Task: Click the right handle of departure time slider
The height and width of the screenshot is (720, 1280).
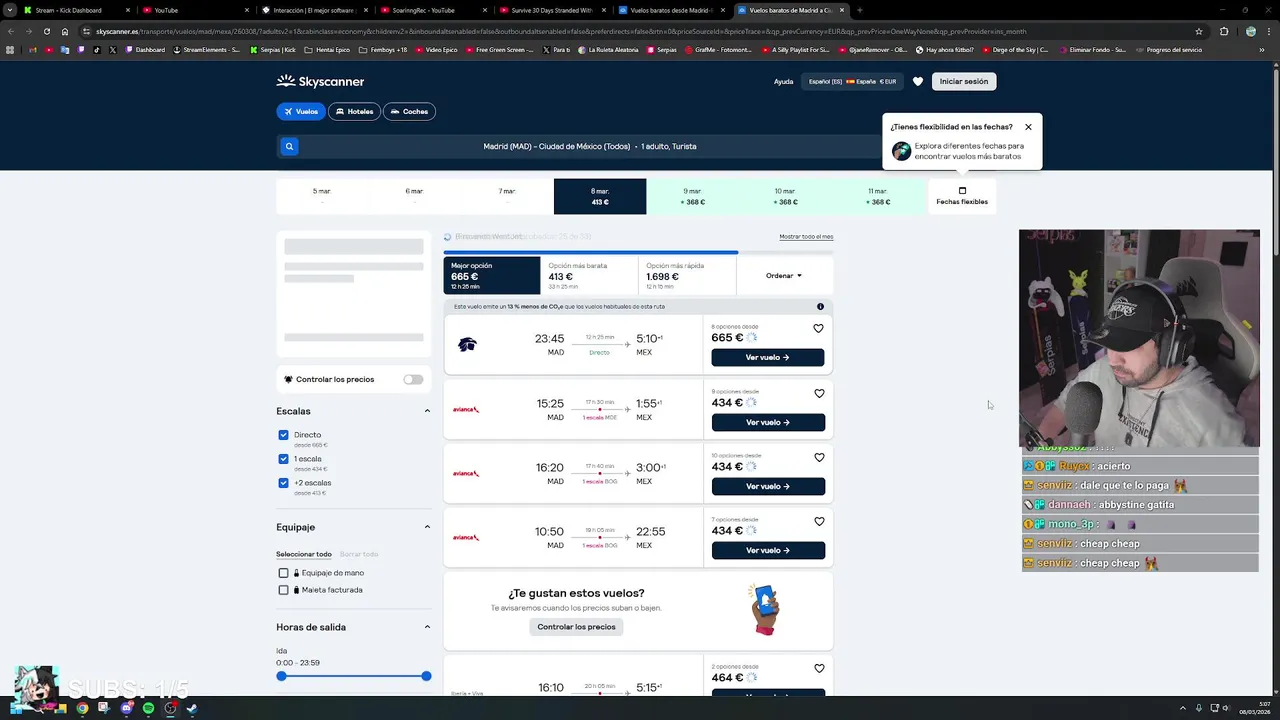Action: tap(426, 676)
